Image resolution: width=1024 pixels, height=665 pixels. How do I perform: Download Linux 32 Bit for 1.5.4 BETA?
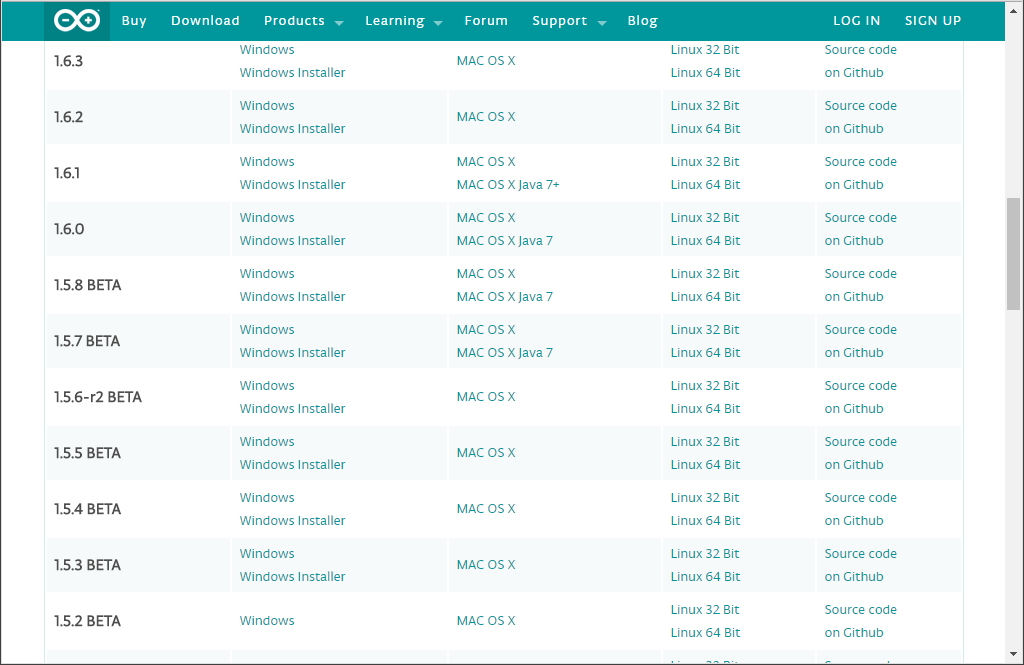point(705,498)
